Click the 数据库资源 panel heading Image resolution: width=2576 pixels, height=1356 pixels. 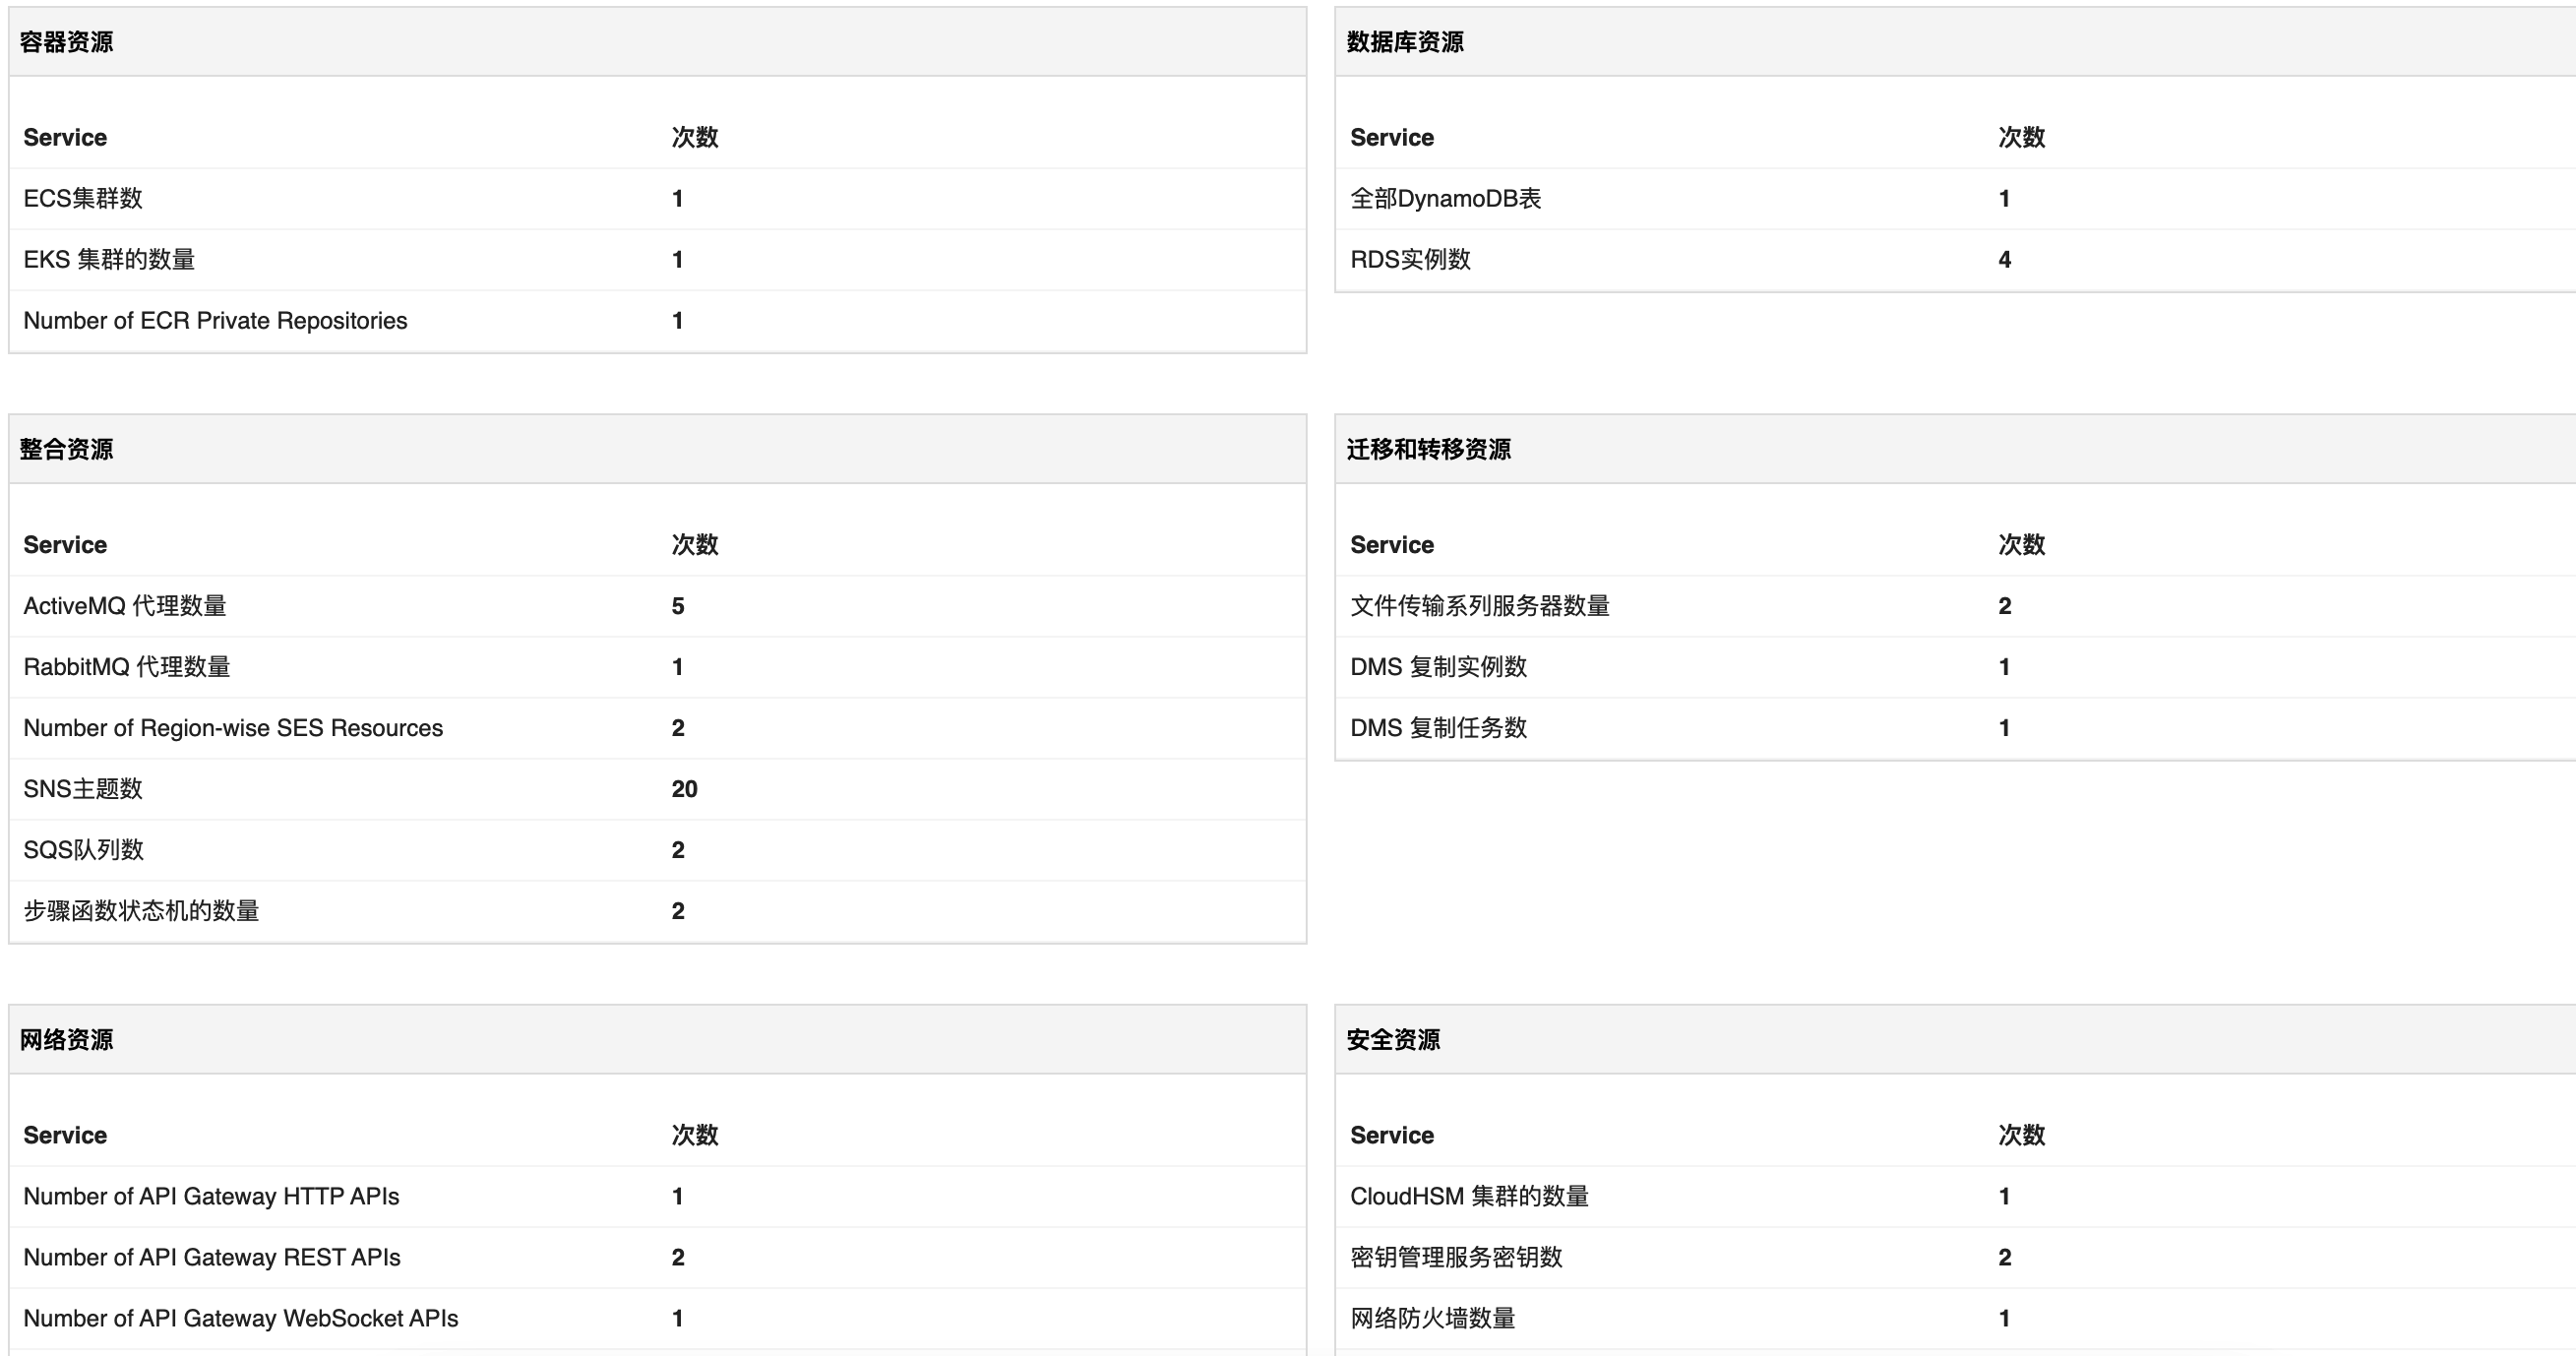1404,42
